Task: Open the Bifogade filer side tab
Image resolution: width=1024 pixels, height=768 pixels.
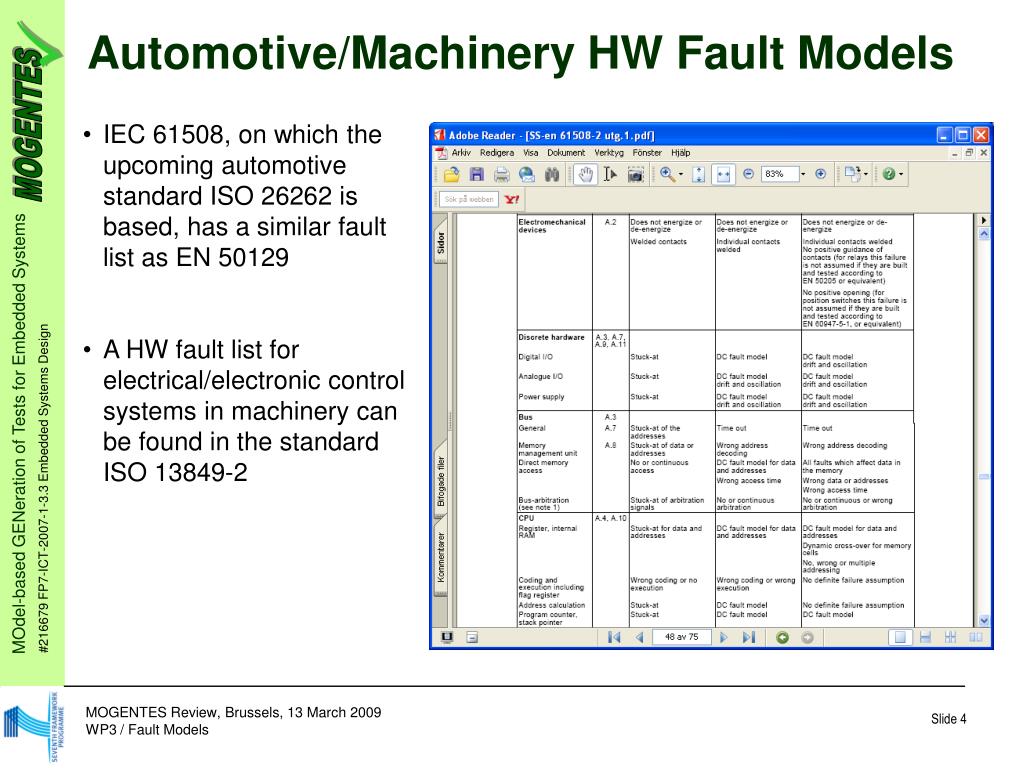Action: coord(441,481)
